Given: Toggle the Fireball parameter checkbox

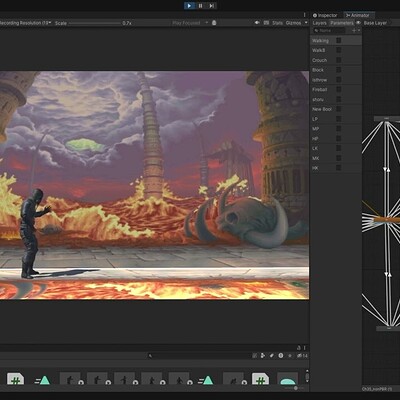Looking at the screenshot, I should click(338, 89).
